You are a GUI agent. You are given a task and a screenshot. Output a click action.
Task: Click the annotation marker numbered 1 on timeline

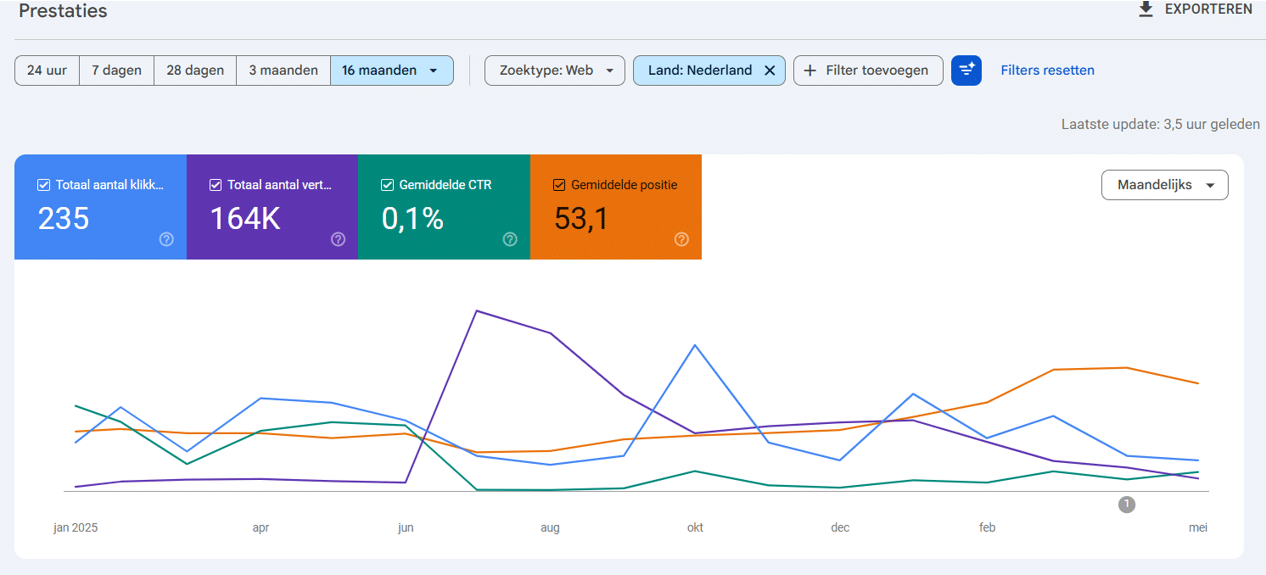1127,505
